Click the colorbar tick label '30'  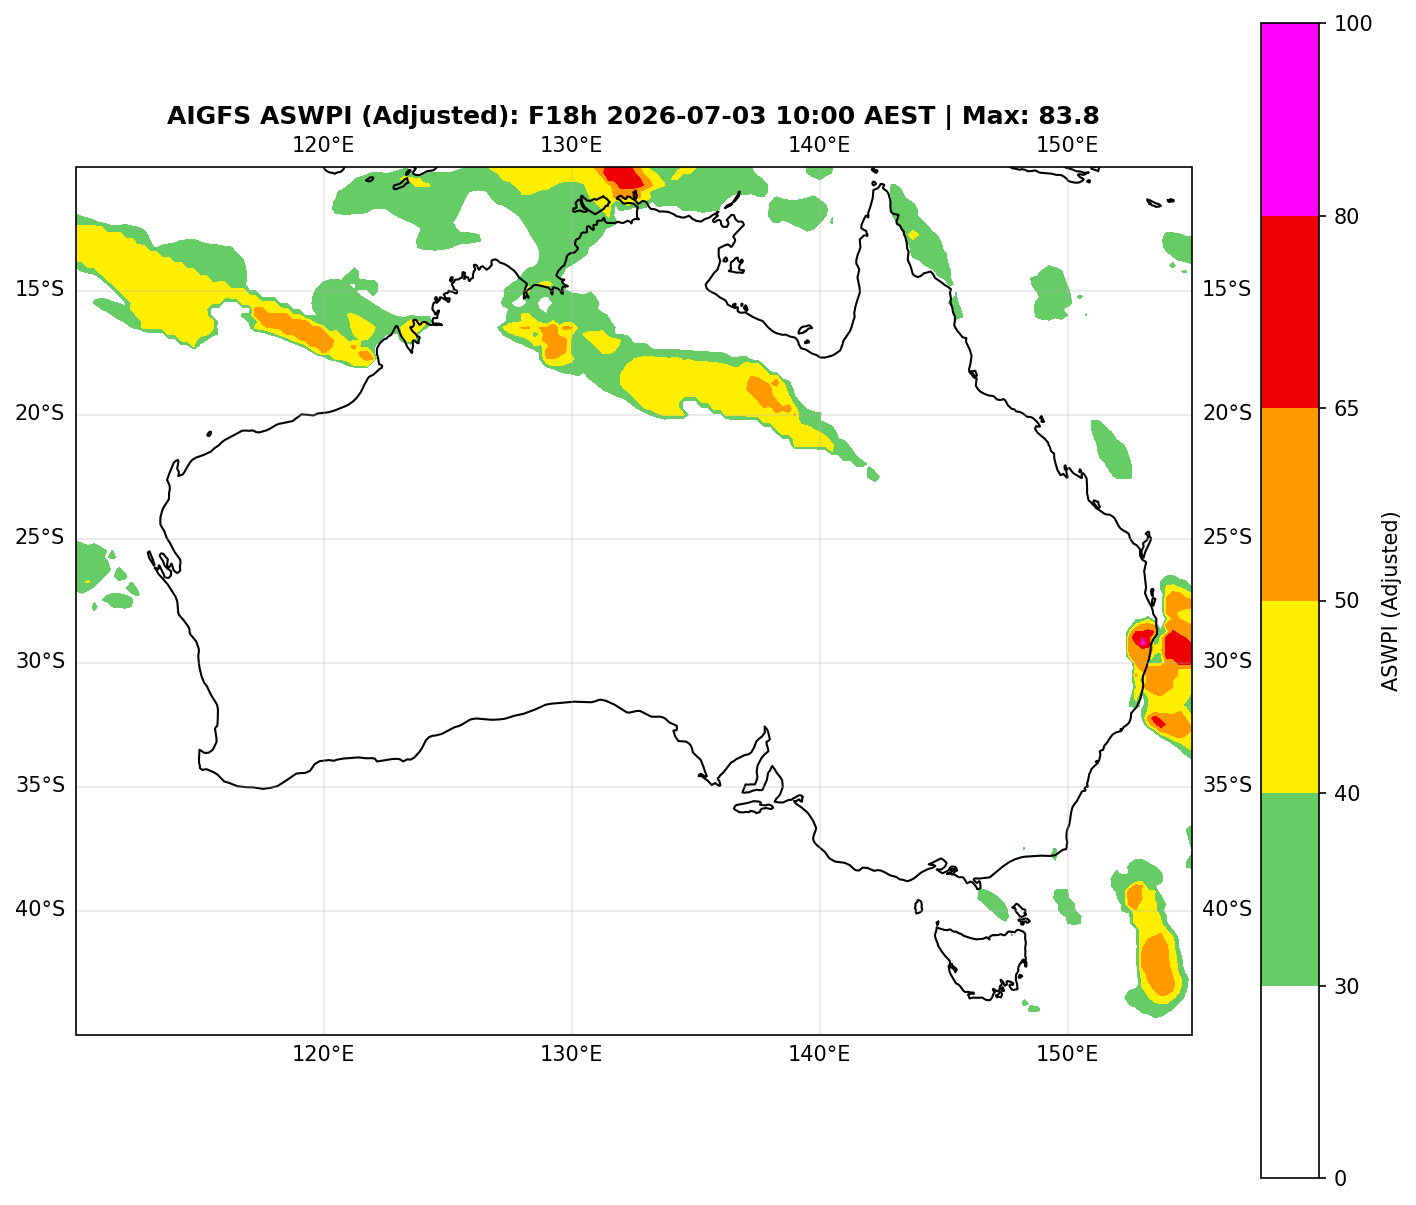pyautogui.click(x=1347, y=986)
